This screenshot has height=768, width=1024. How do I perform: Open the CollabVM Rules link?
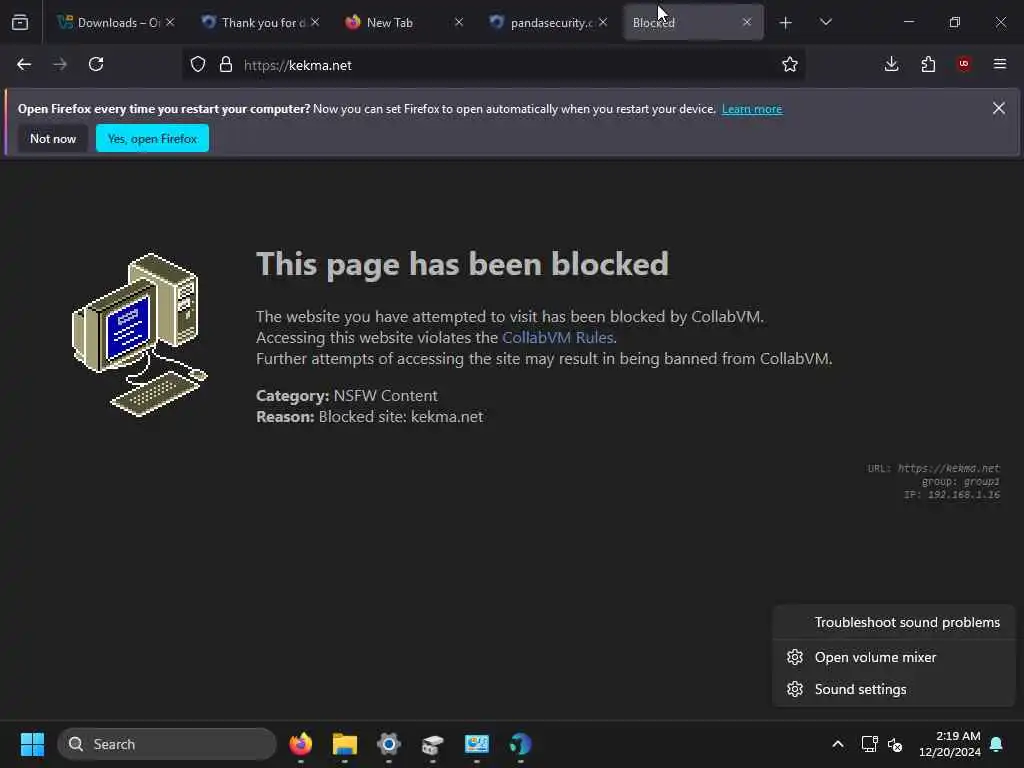point(557,338)
